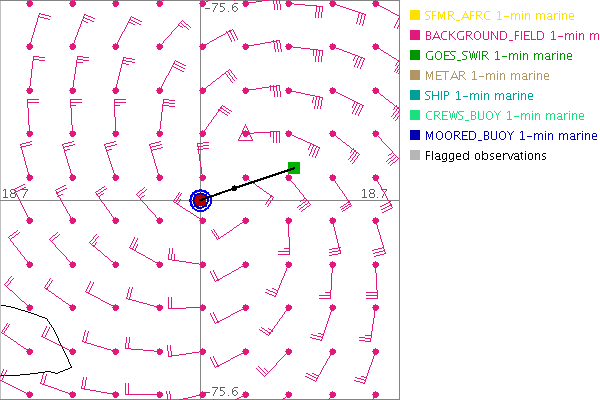
Task: Click the gray Flagged observations swatch
Action: click(x=415, y=156)
